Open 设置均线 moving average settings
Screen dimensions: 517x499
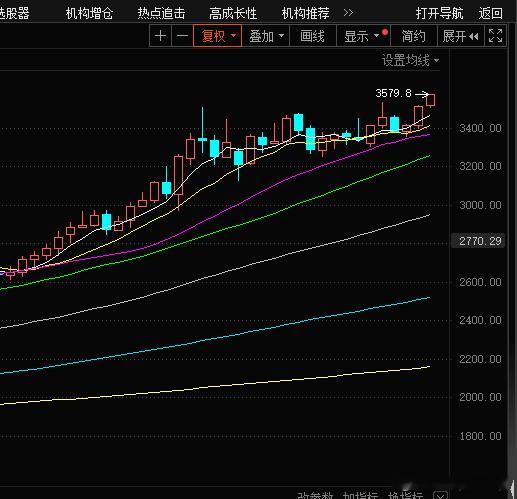coord(410,61)
